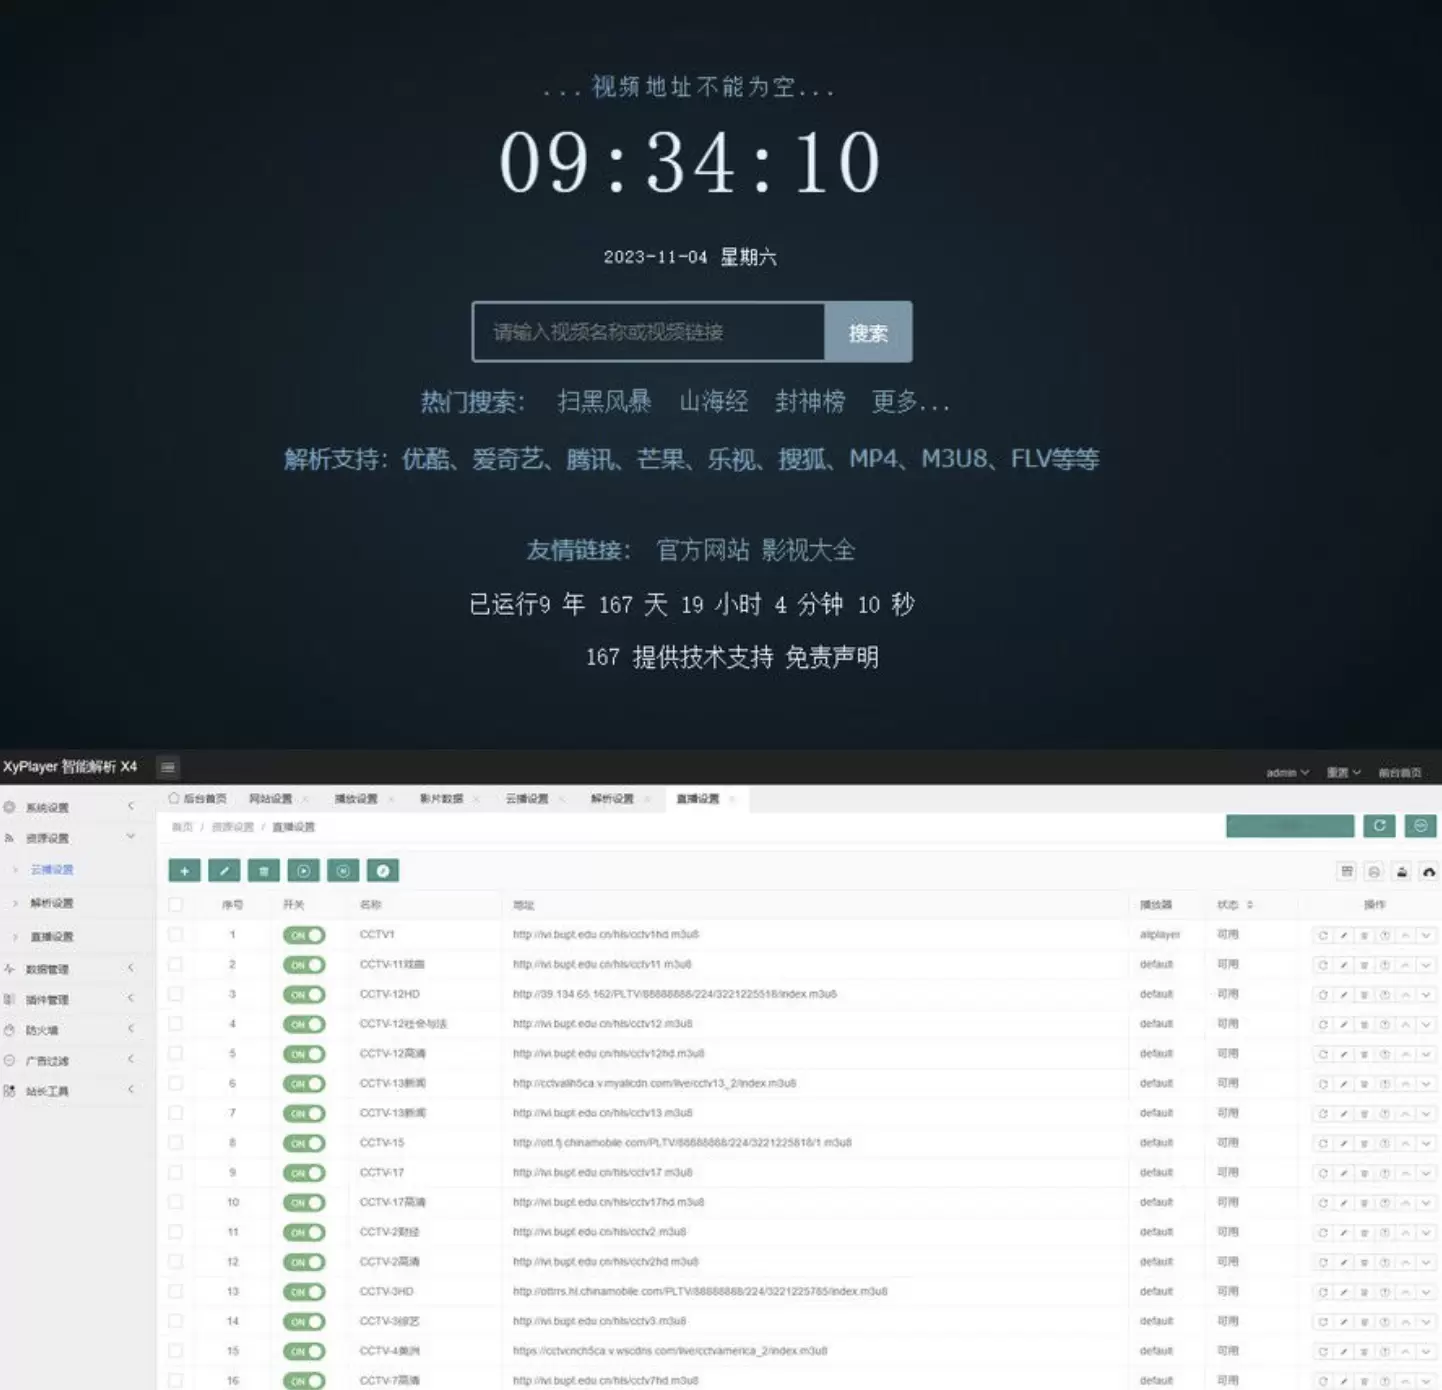Check the checkbox for row 9 CCTV-17
1442x1390 pixels.
[176, 1172]
